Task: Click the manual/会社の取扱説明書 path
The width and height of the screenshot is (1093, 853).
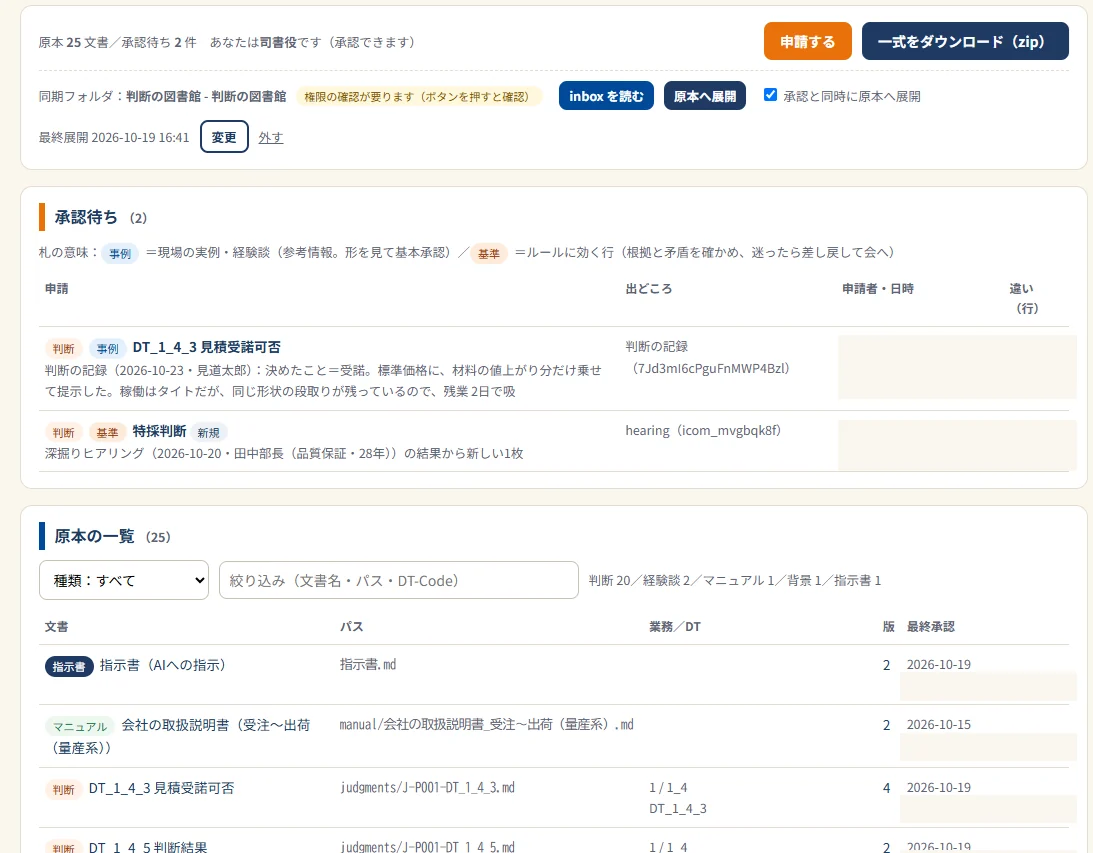Action: tap(487, 725)
